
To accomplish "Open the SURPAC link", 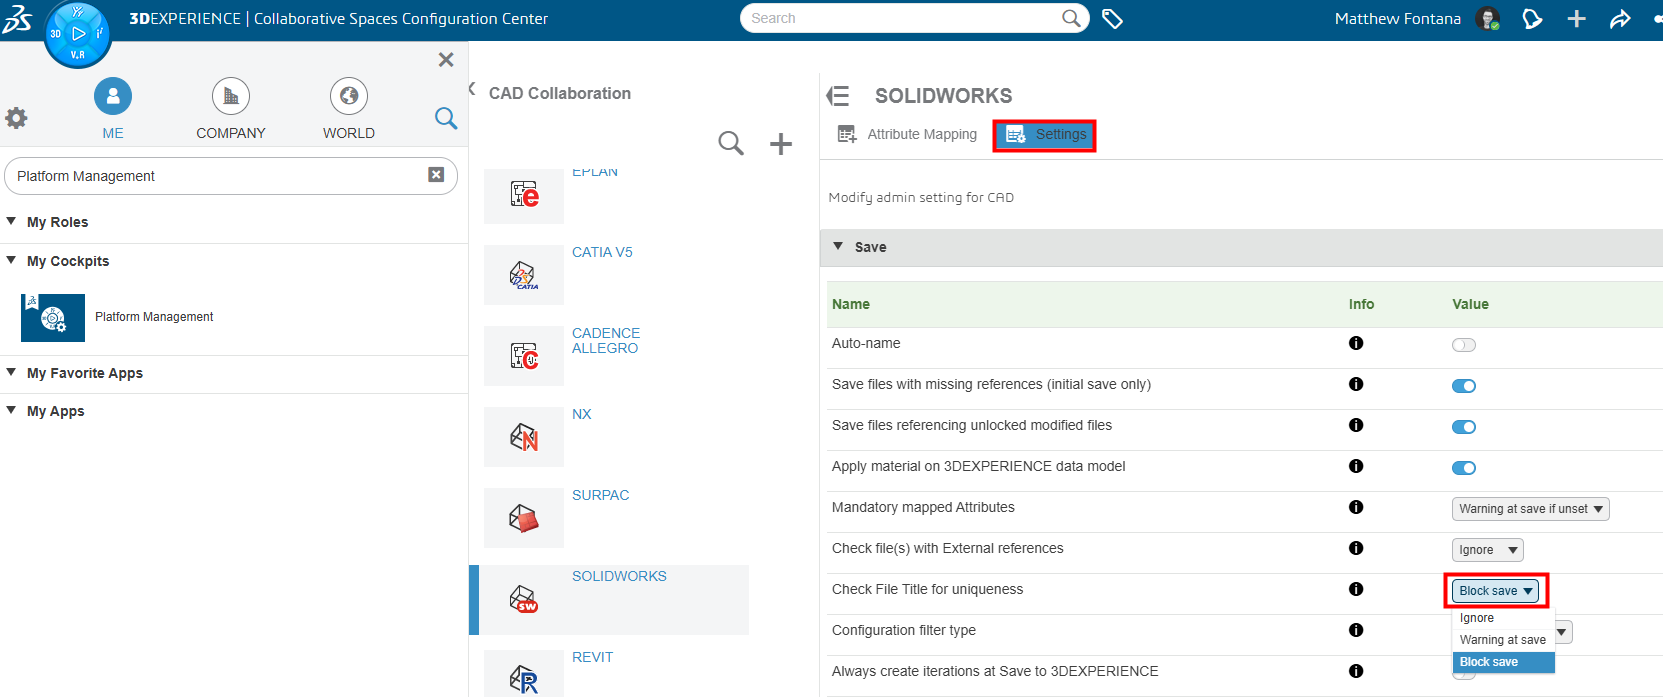I will (x=600, y=495).
